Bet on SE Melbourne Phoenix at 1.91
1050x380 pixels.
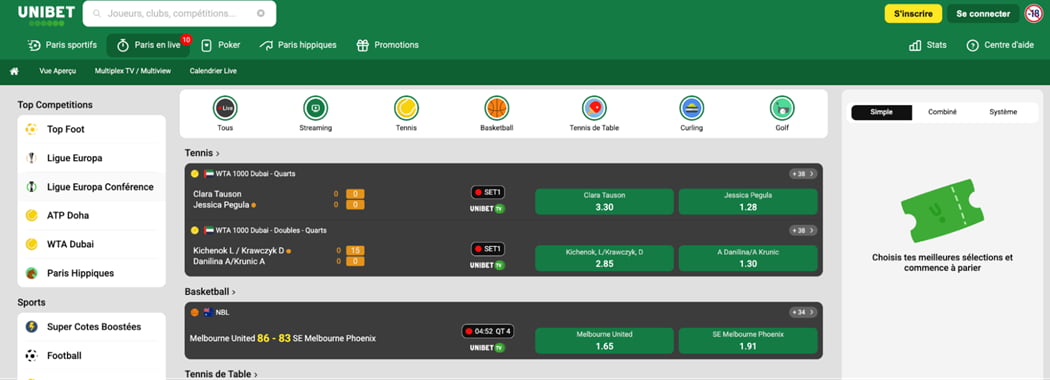pyautogui.click(x=748, y=340)
